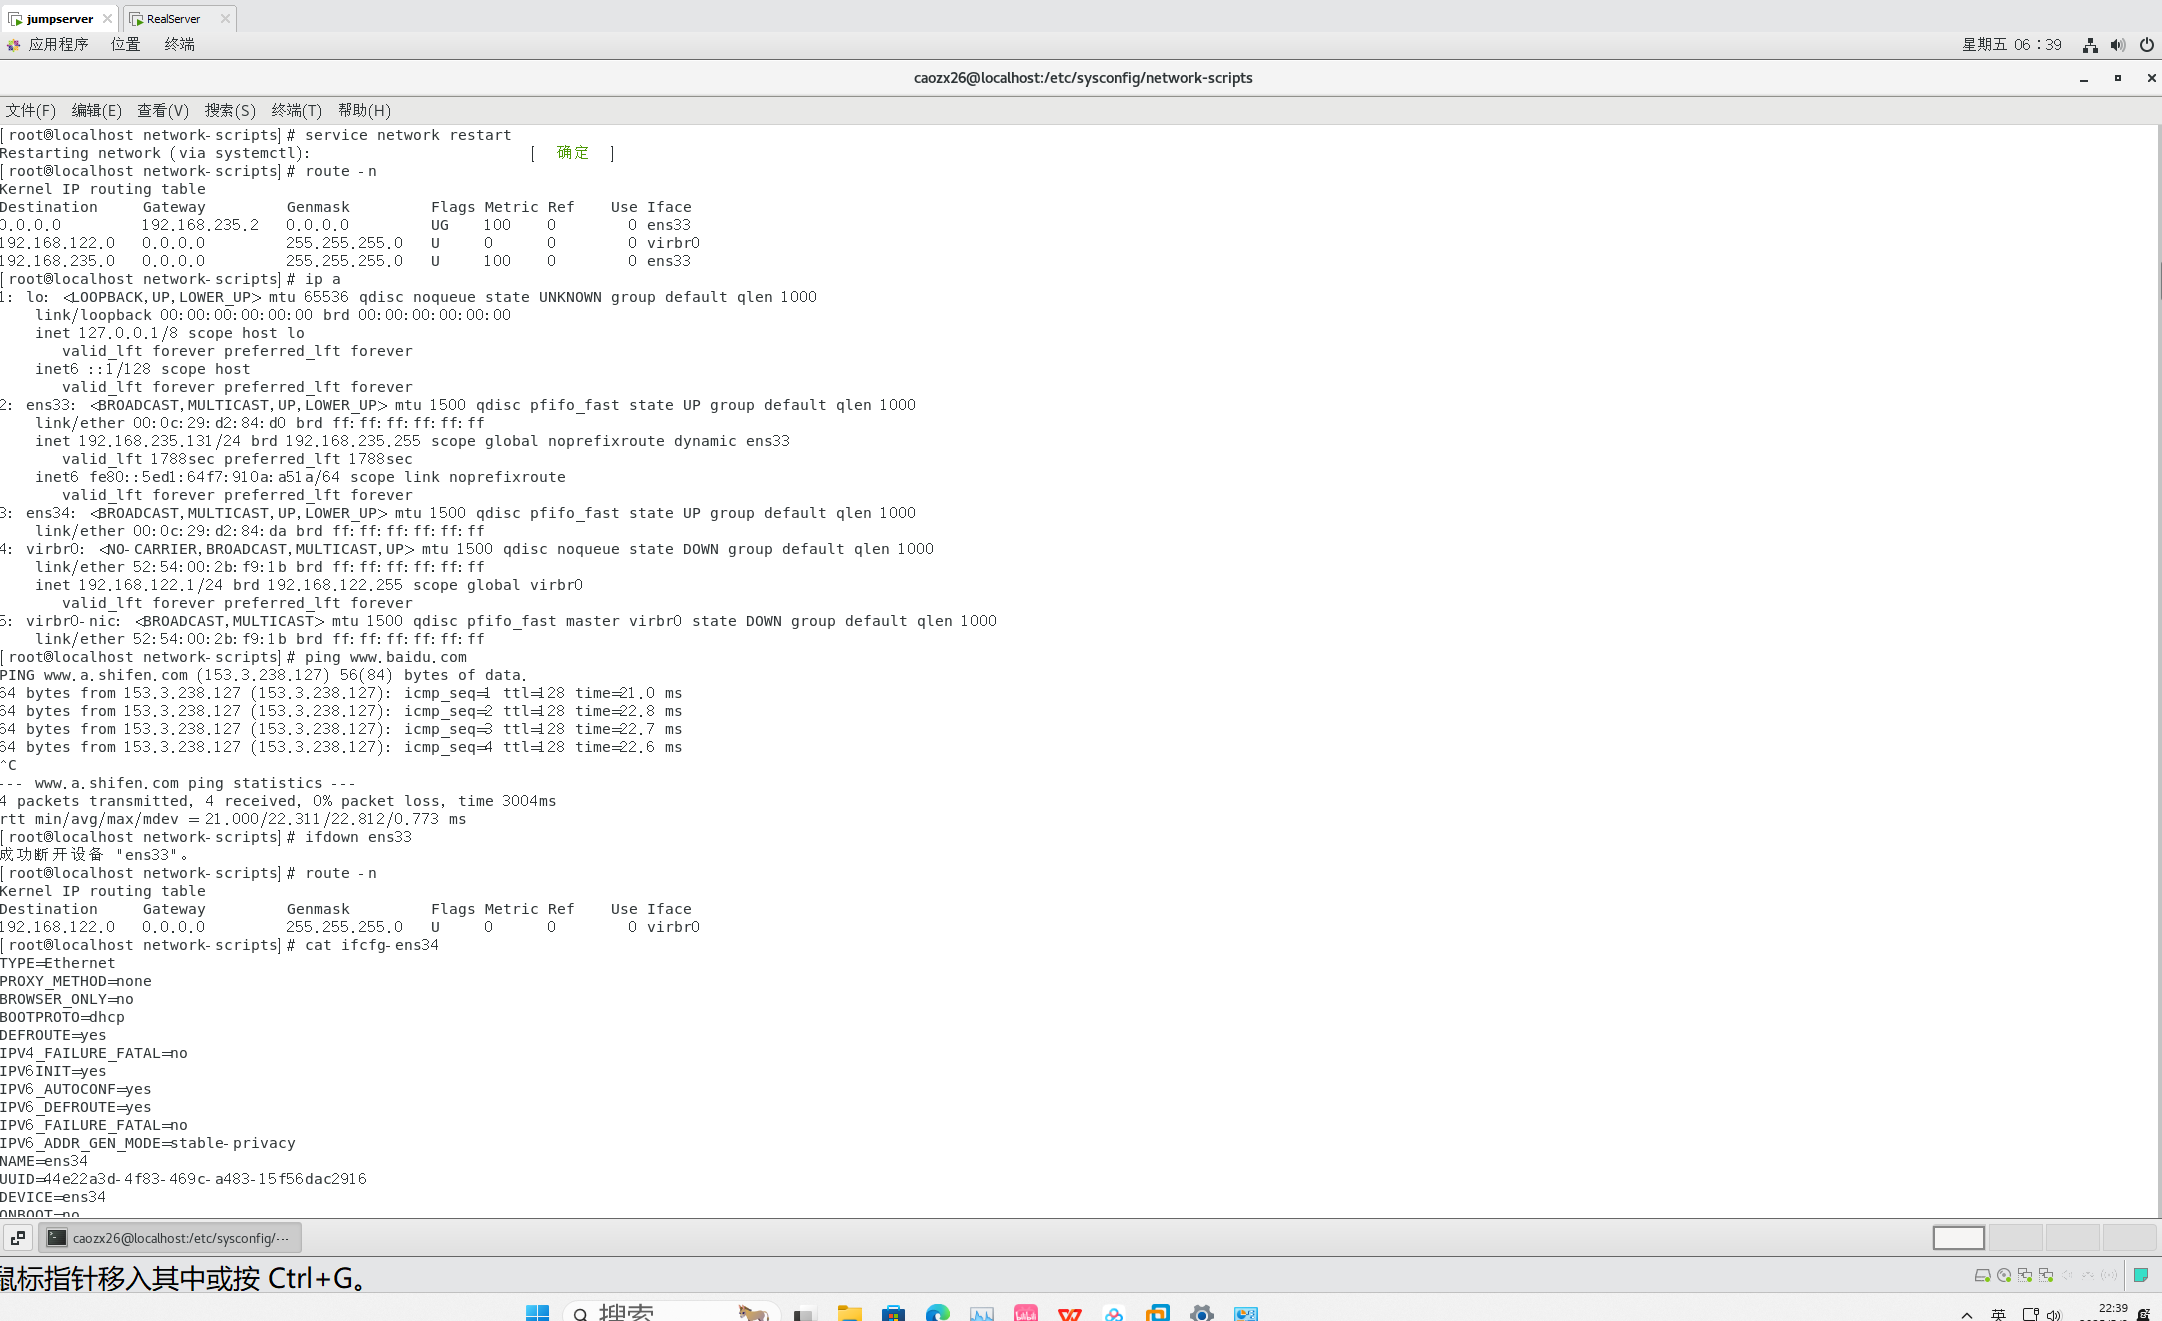
Task: Click the terminal taskbar window button
Action: point(171,1238)
